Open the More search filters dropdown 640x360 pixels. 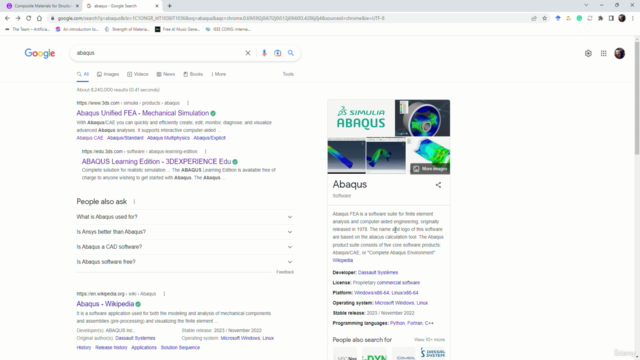(219, 74)
